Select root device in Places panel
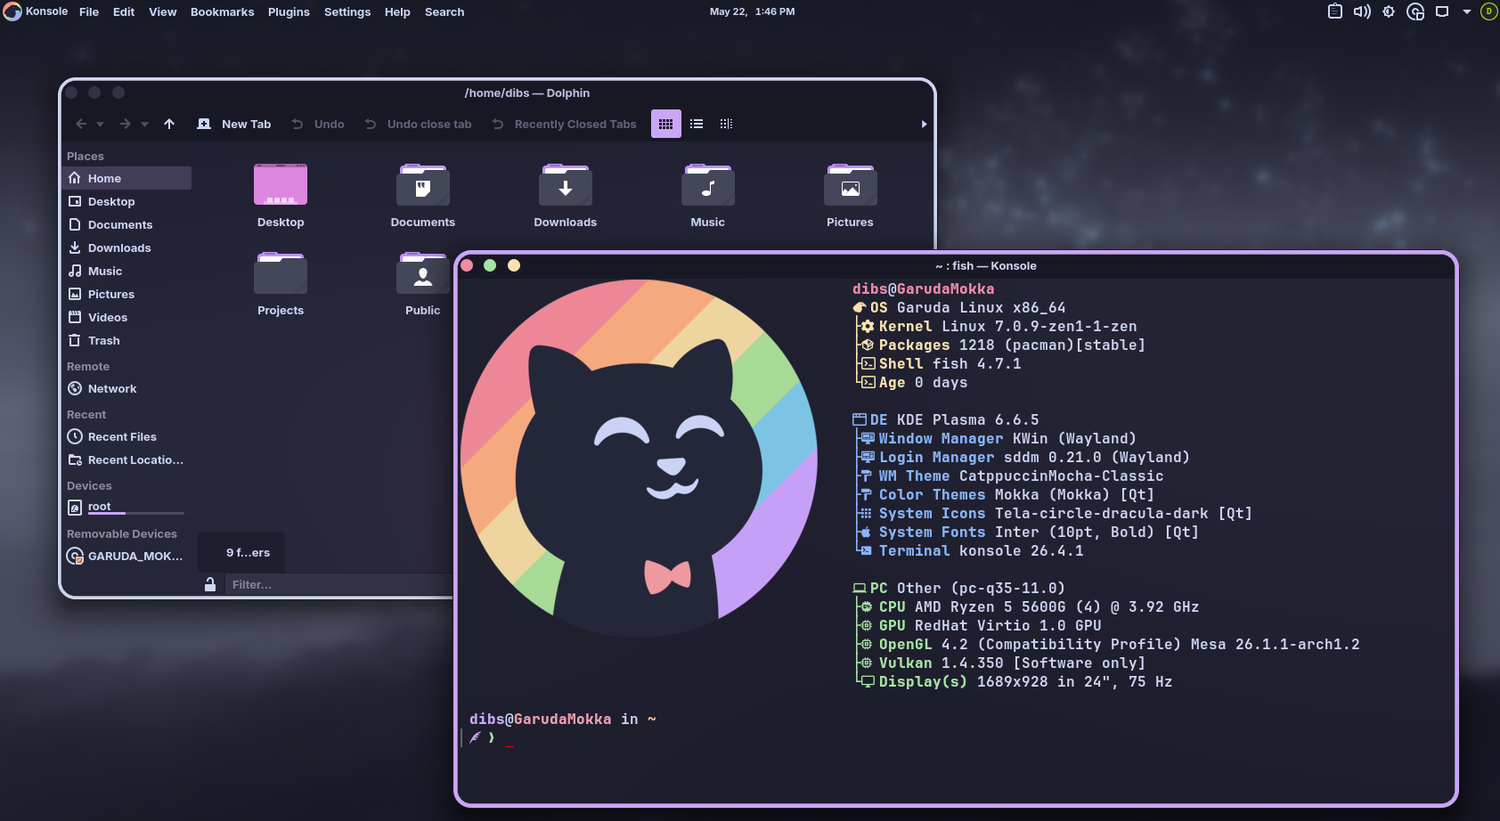Image resolution: width=1500 pixels, height=821 pixels. point(126,507)
